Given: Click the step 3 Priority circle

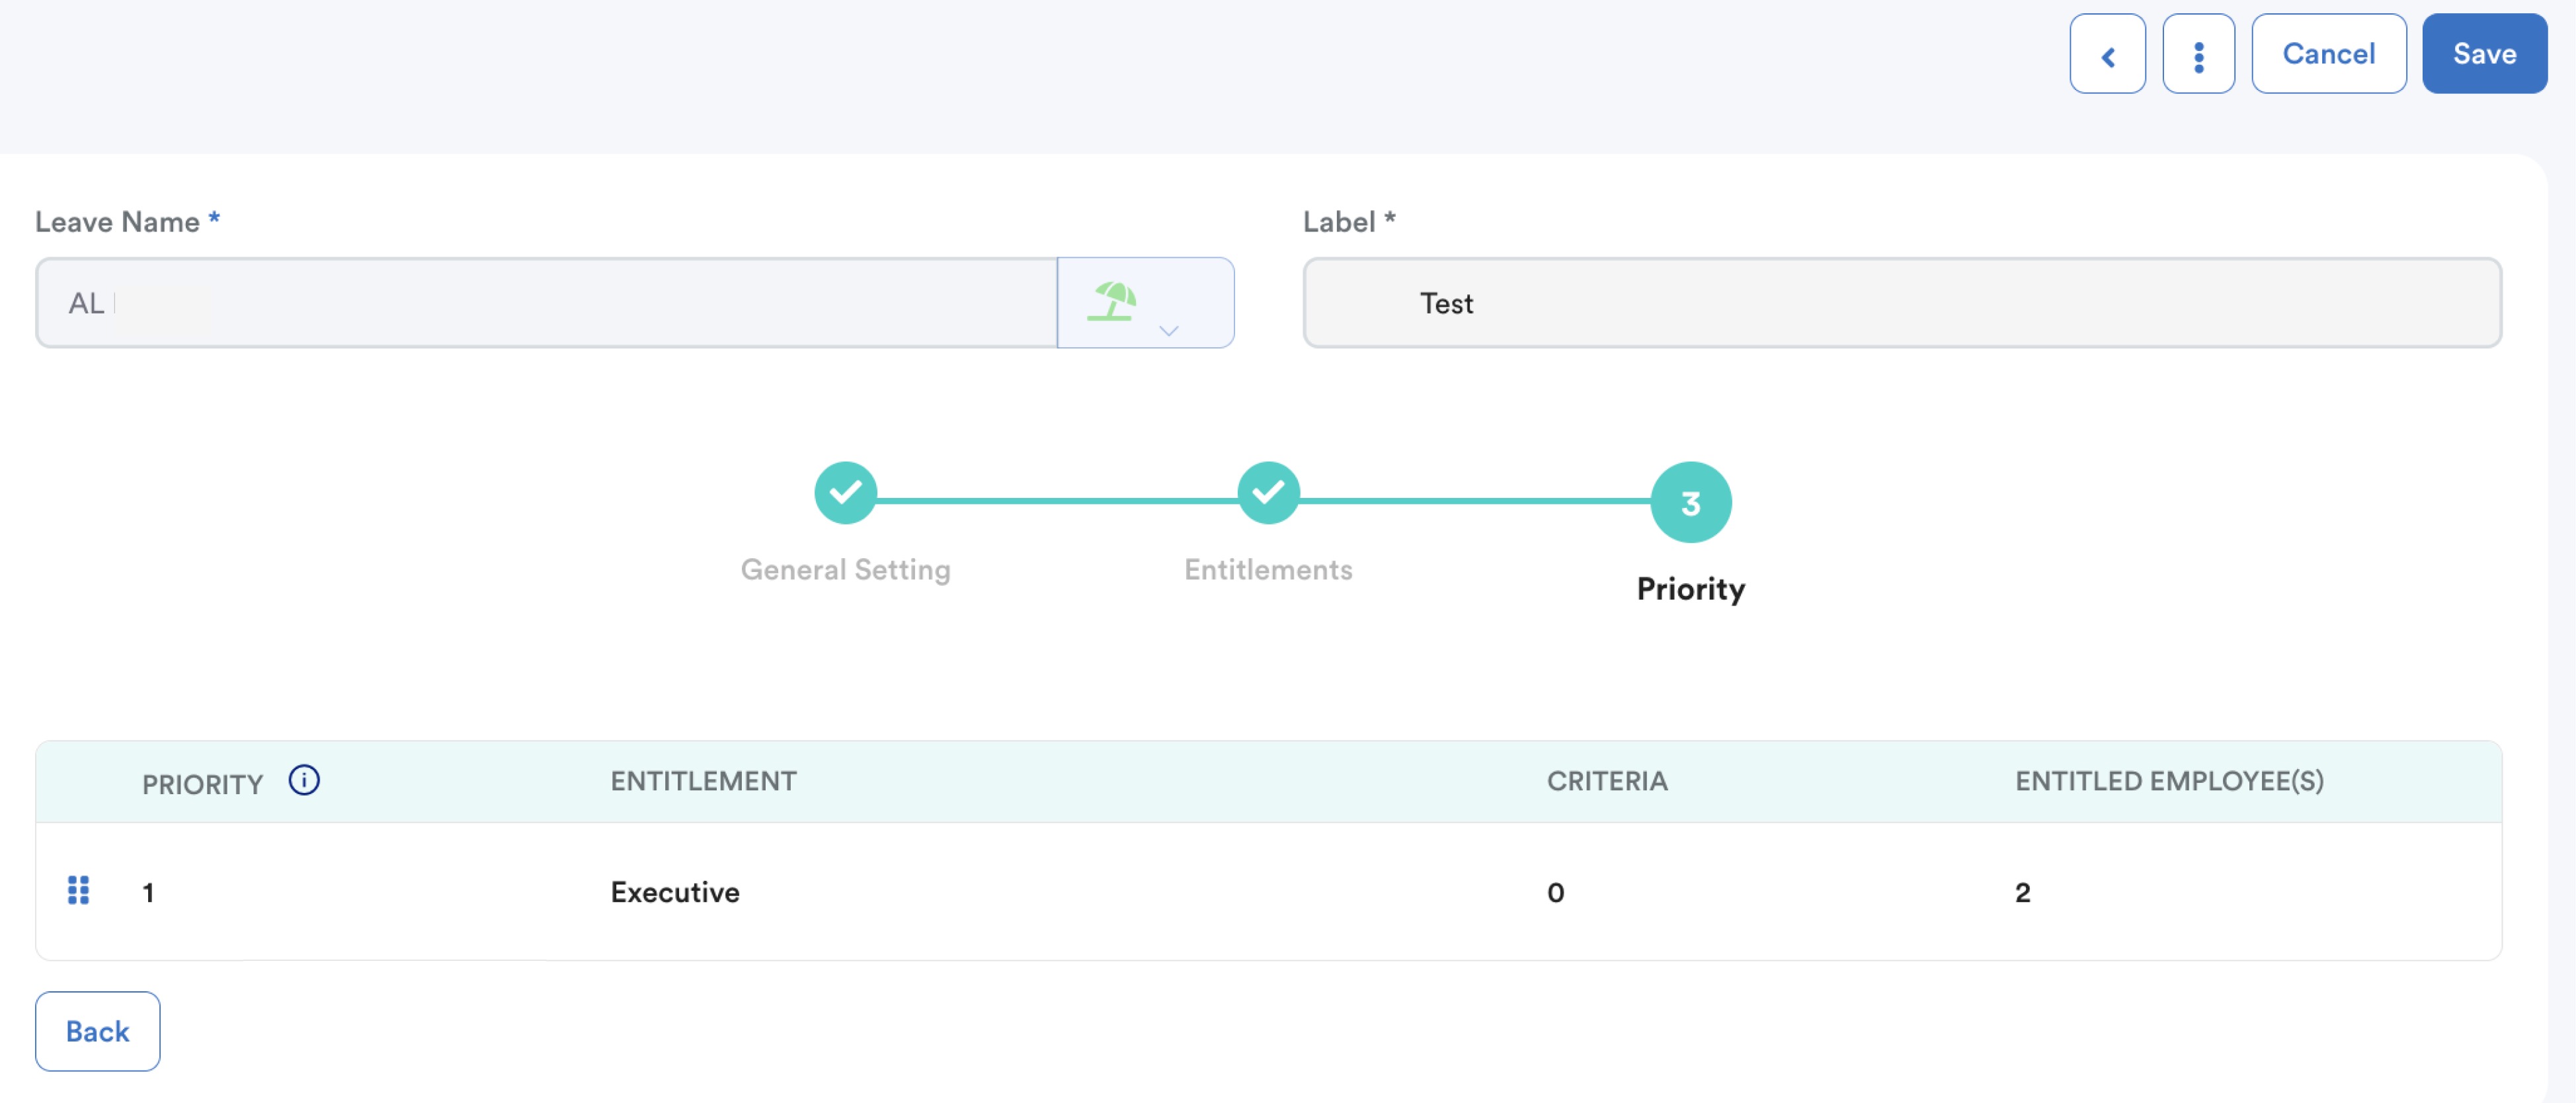Looking at the screenshot, I should pos(1690,502).
